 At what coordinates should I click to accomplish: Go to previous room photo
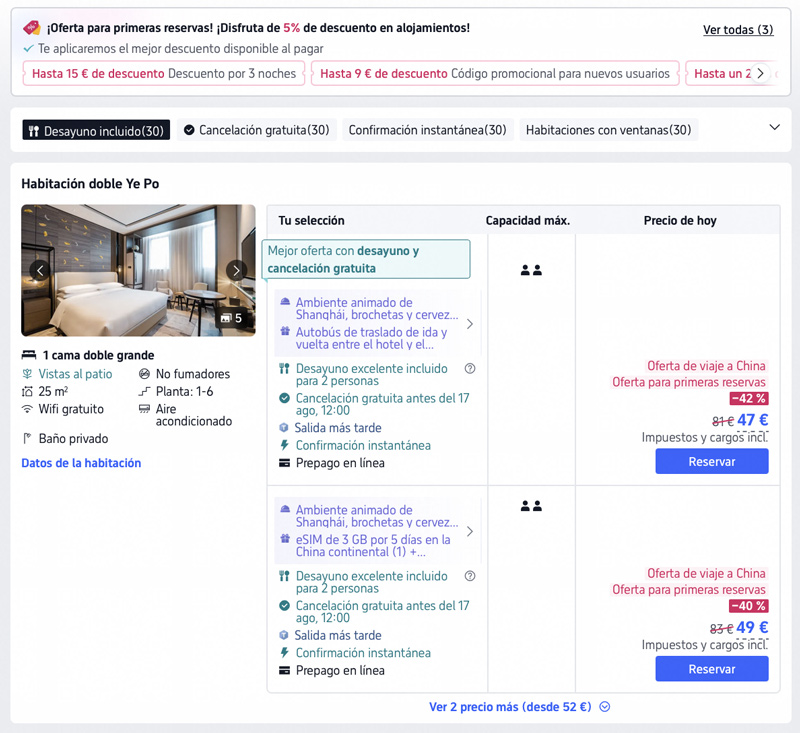pos(40,270)
